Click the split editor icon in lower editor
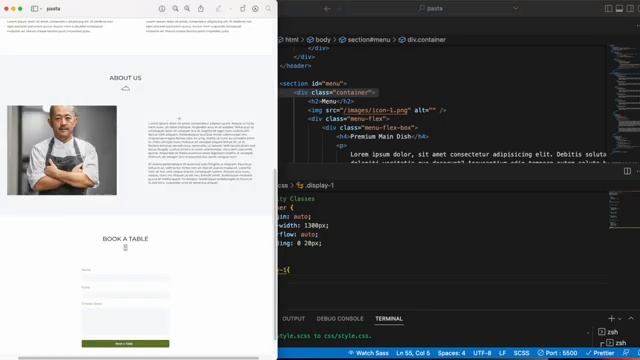This screenshot has width=640, height=360. tap(627, 171)
